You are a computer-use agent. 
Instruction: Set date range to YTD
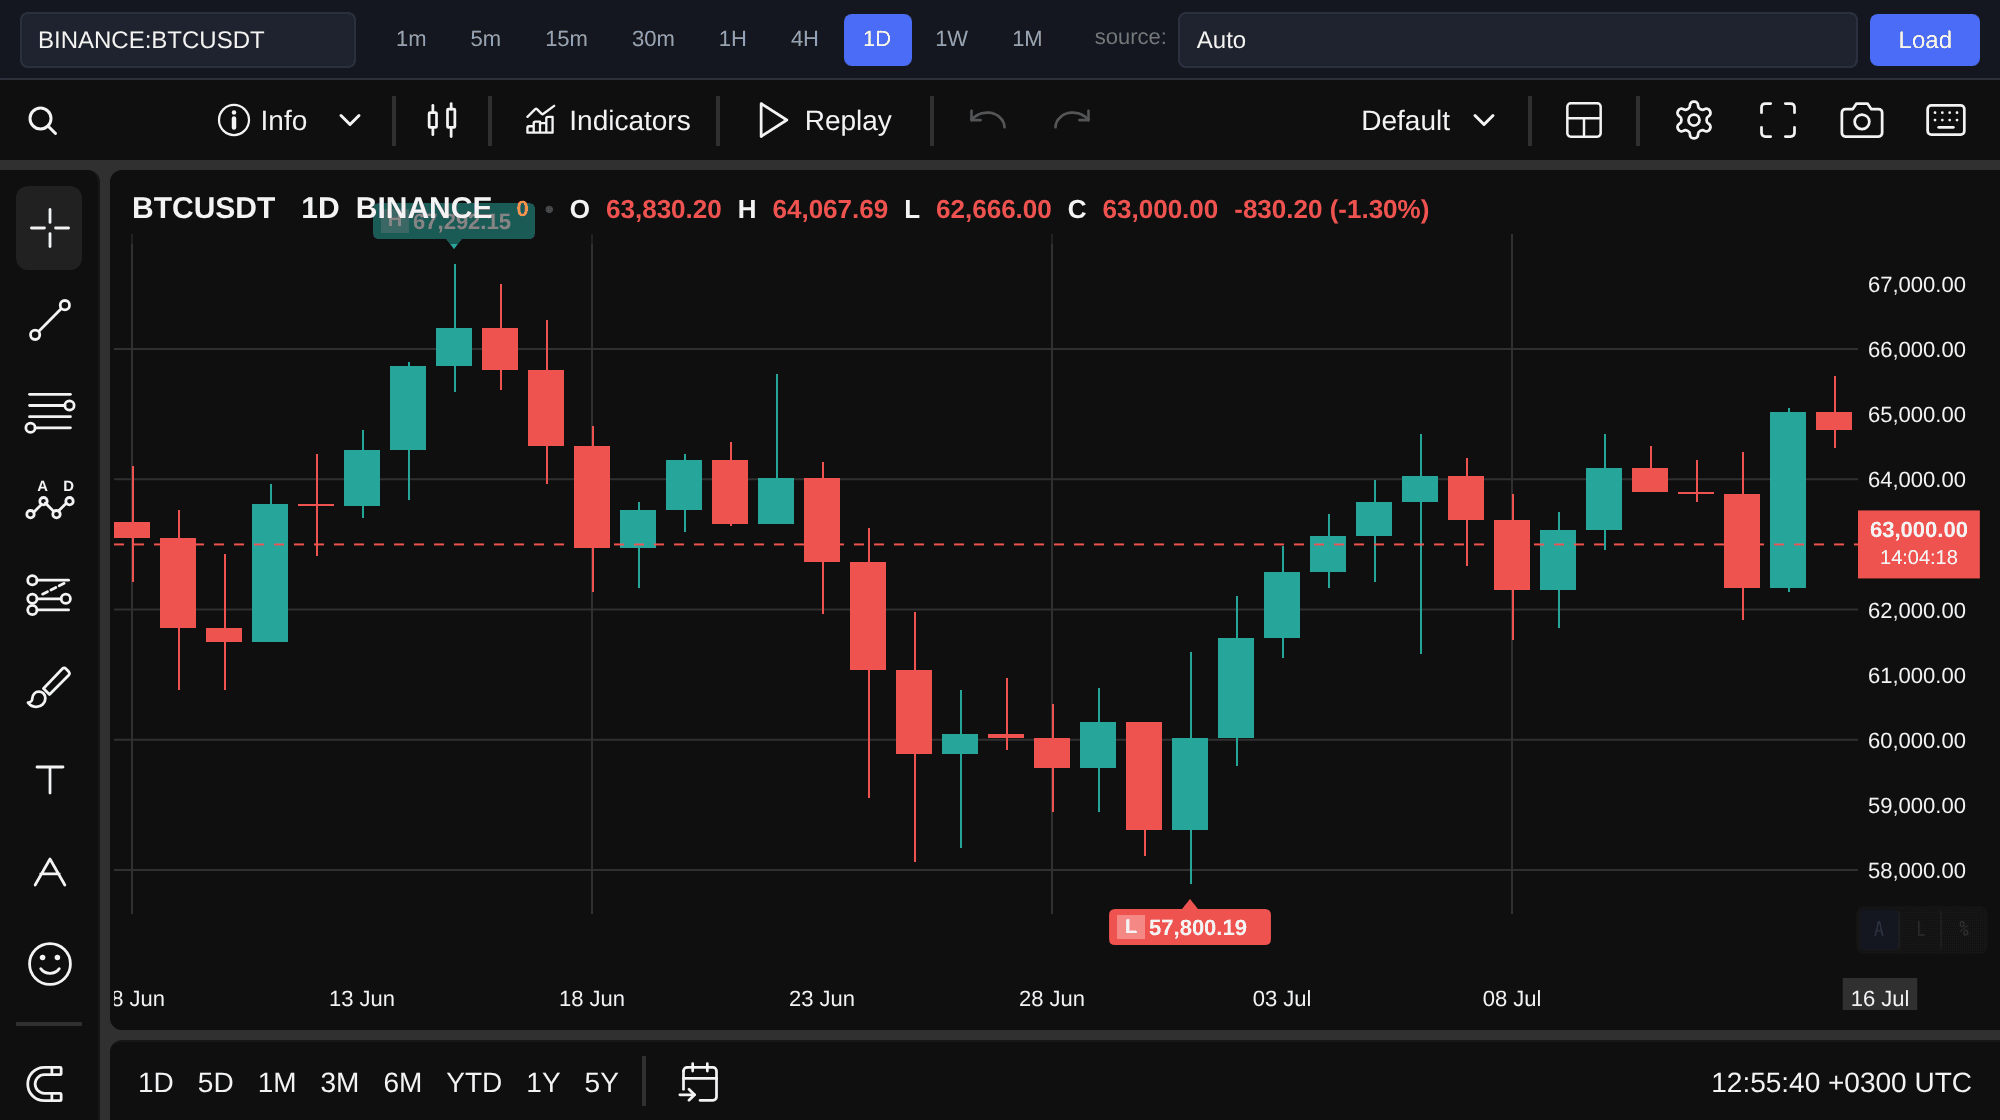click(x=474, y=1082)
